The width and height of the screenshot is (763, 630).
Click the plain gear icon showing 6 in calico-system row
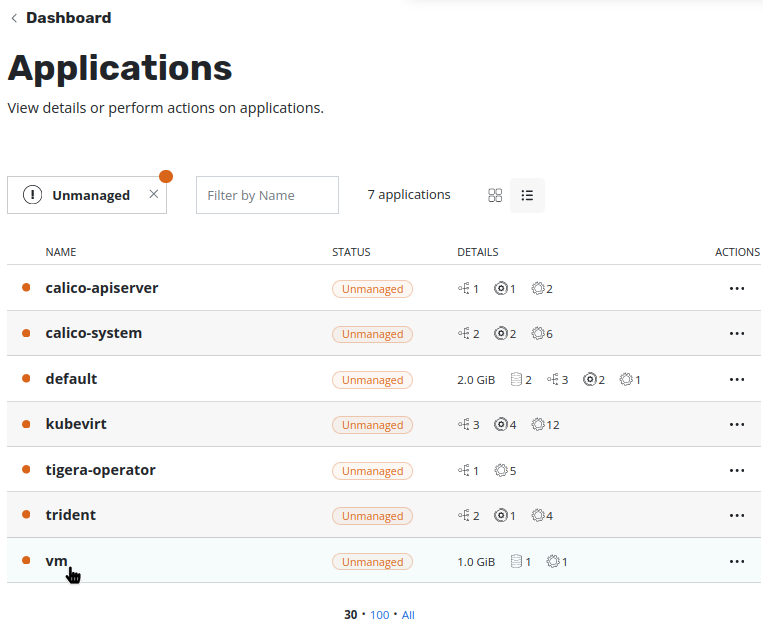(538, 334)
